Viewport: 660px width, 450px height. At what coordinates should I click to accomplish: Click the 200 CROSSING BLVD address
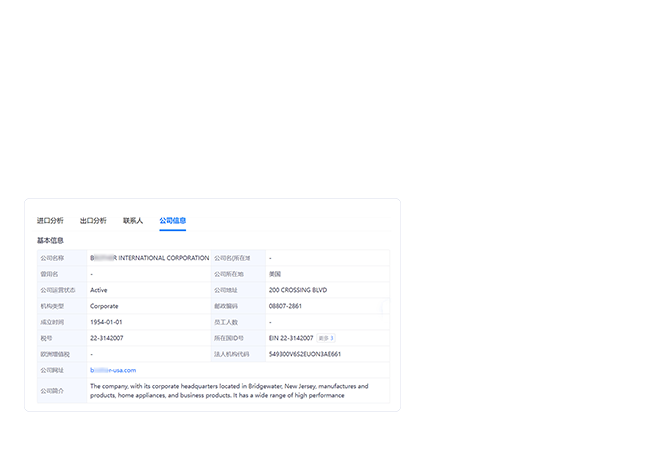(298, 290)
